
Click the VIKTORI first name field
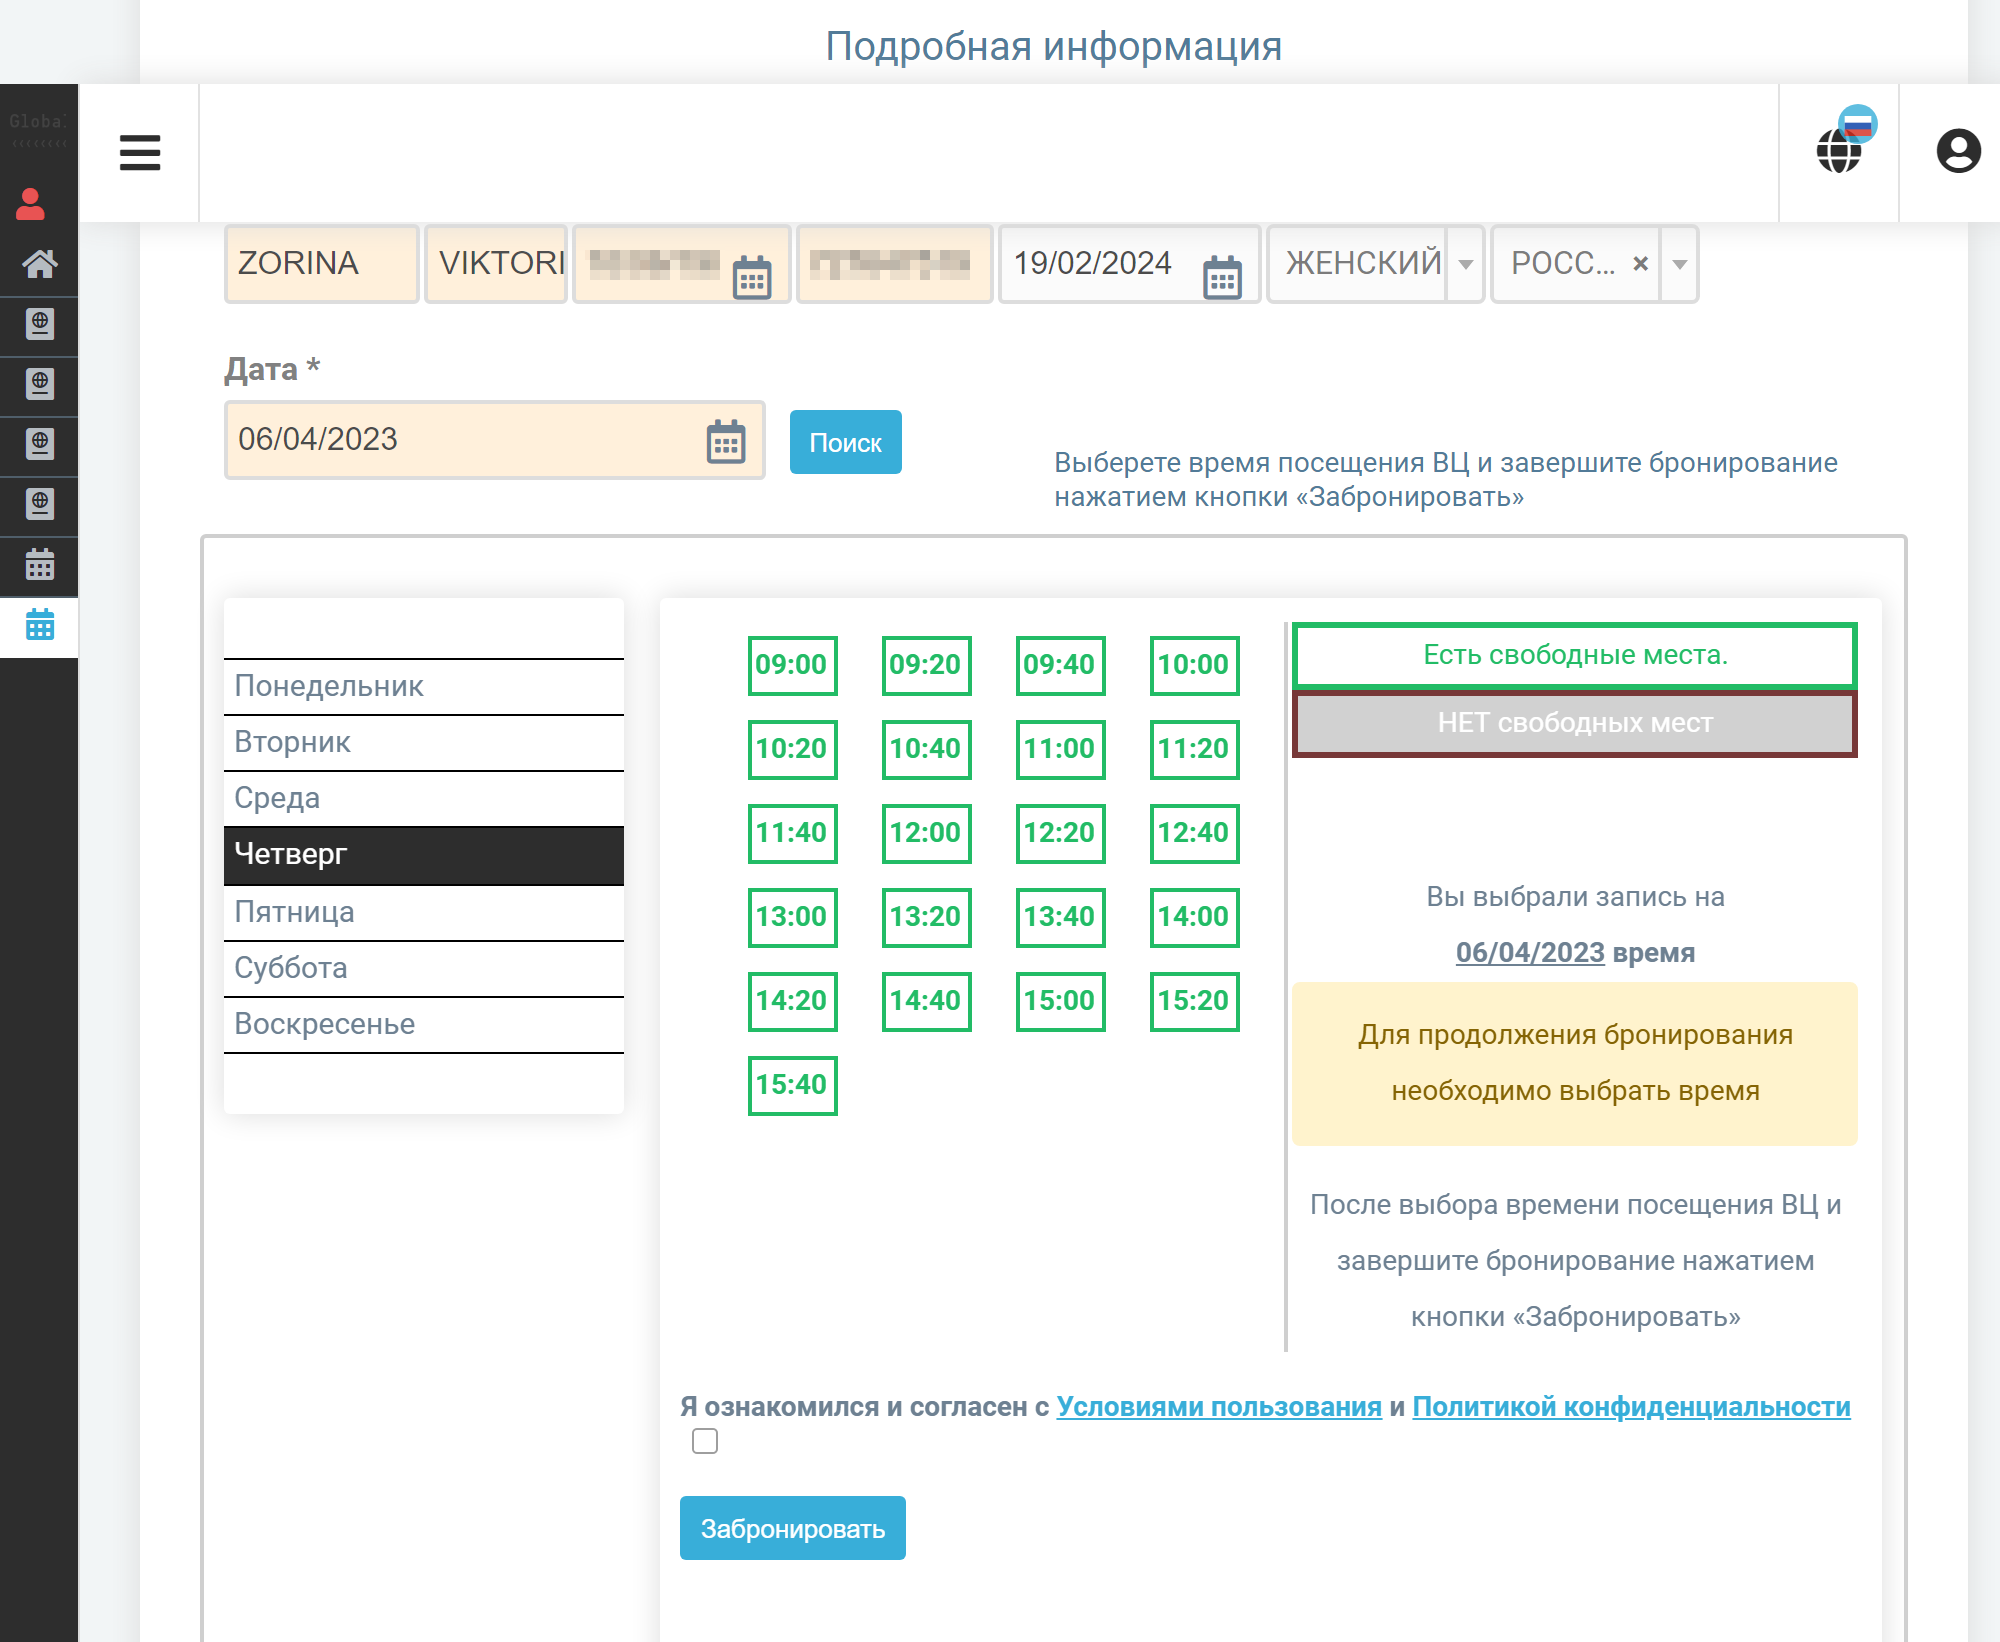pyautogui.click(x=496, y=264)
